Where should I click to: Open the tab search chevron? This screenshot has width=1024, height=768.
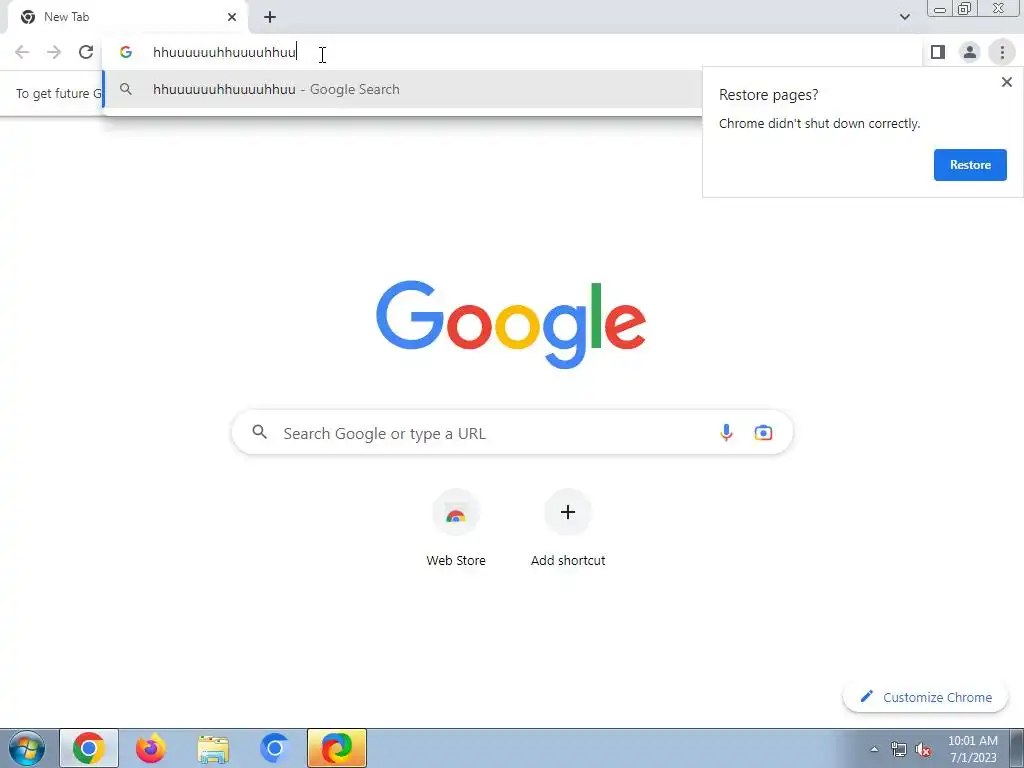[904, 17]
